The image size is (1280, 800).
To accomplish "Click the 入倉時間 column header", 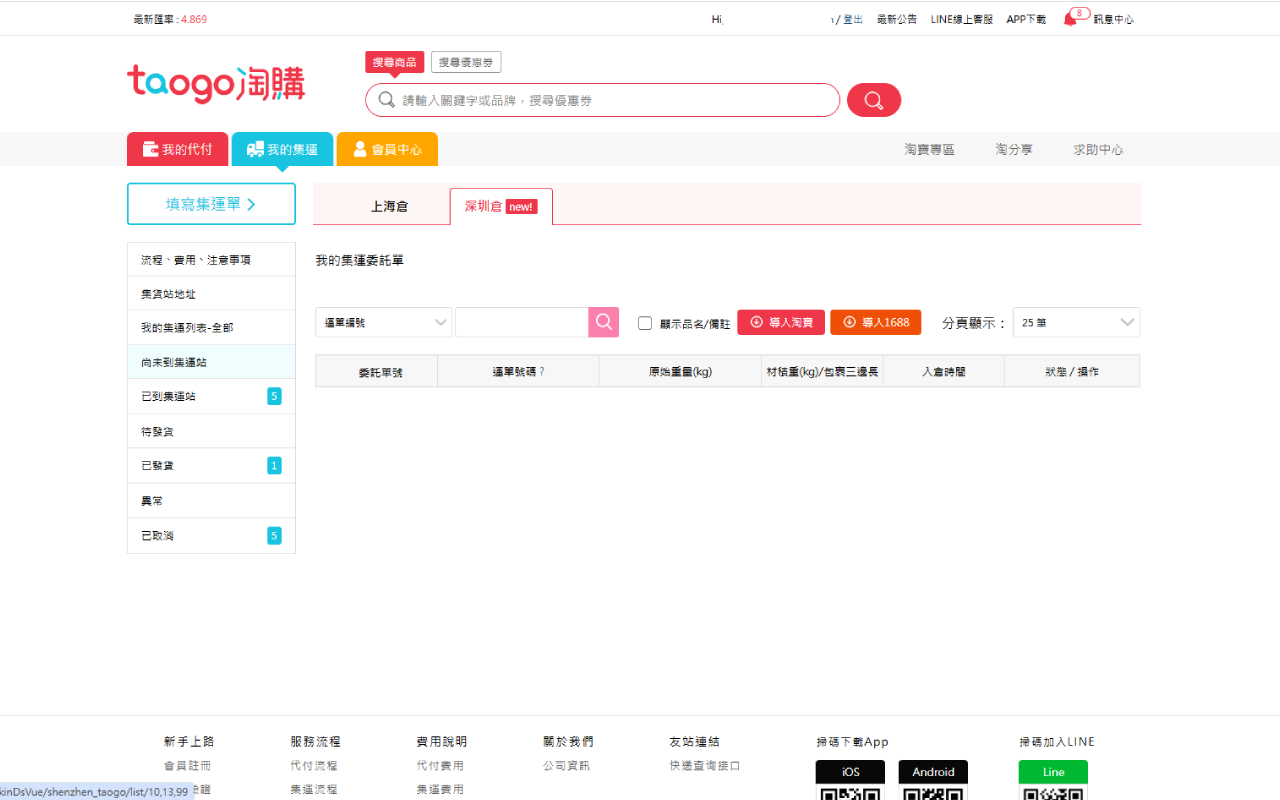I will tap(944, 371).
